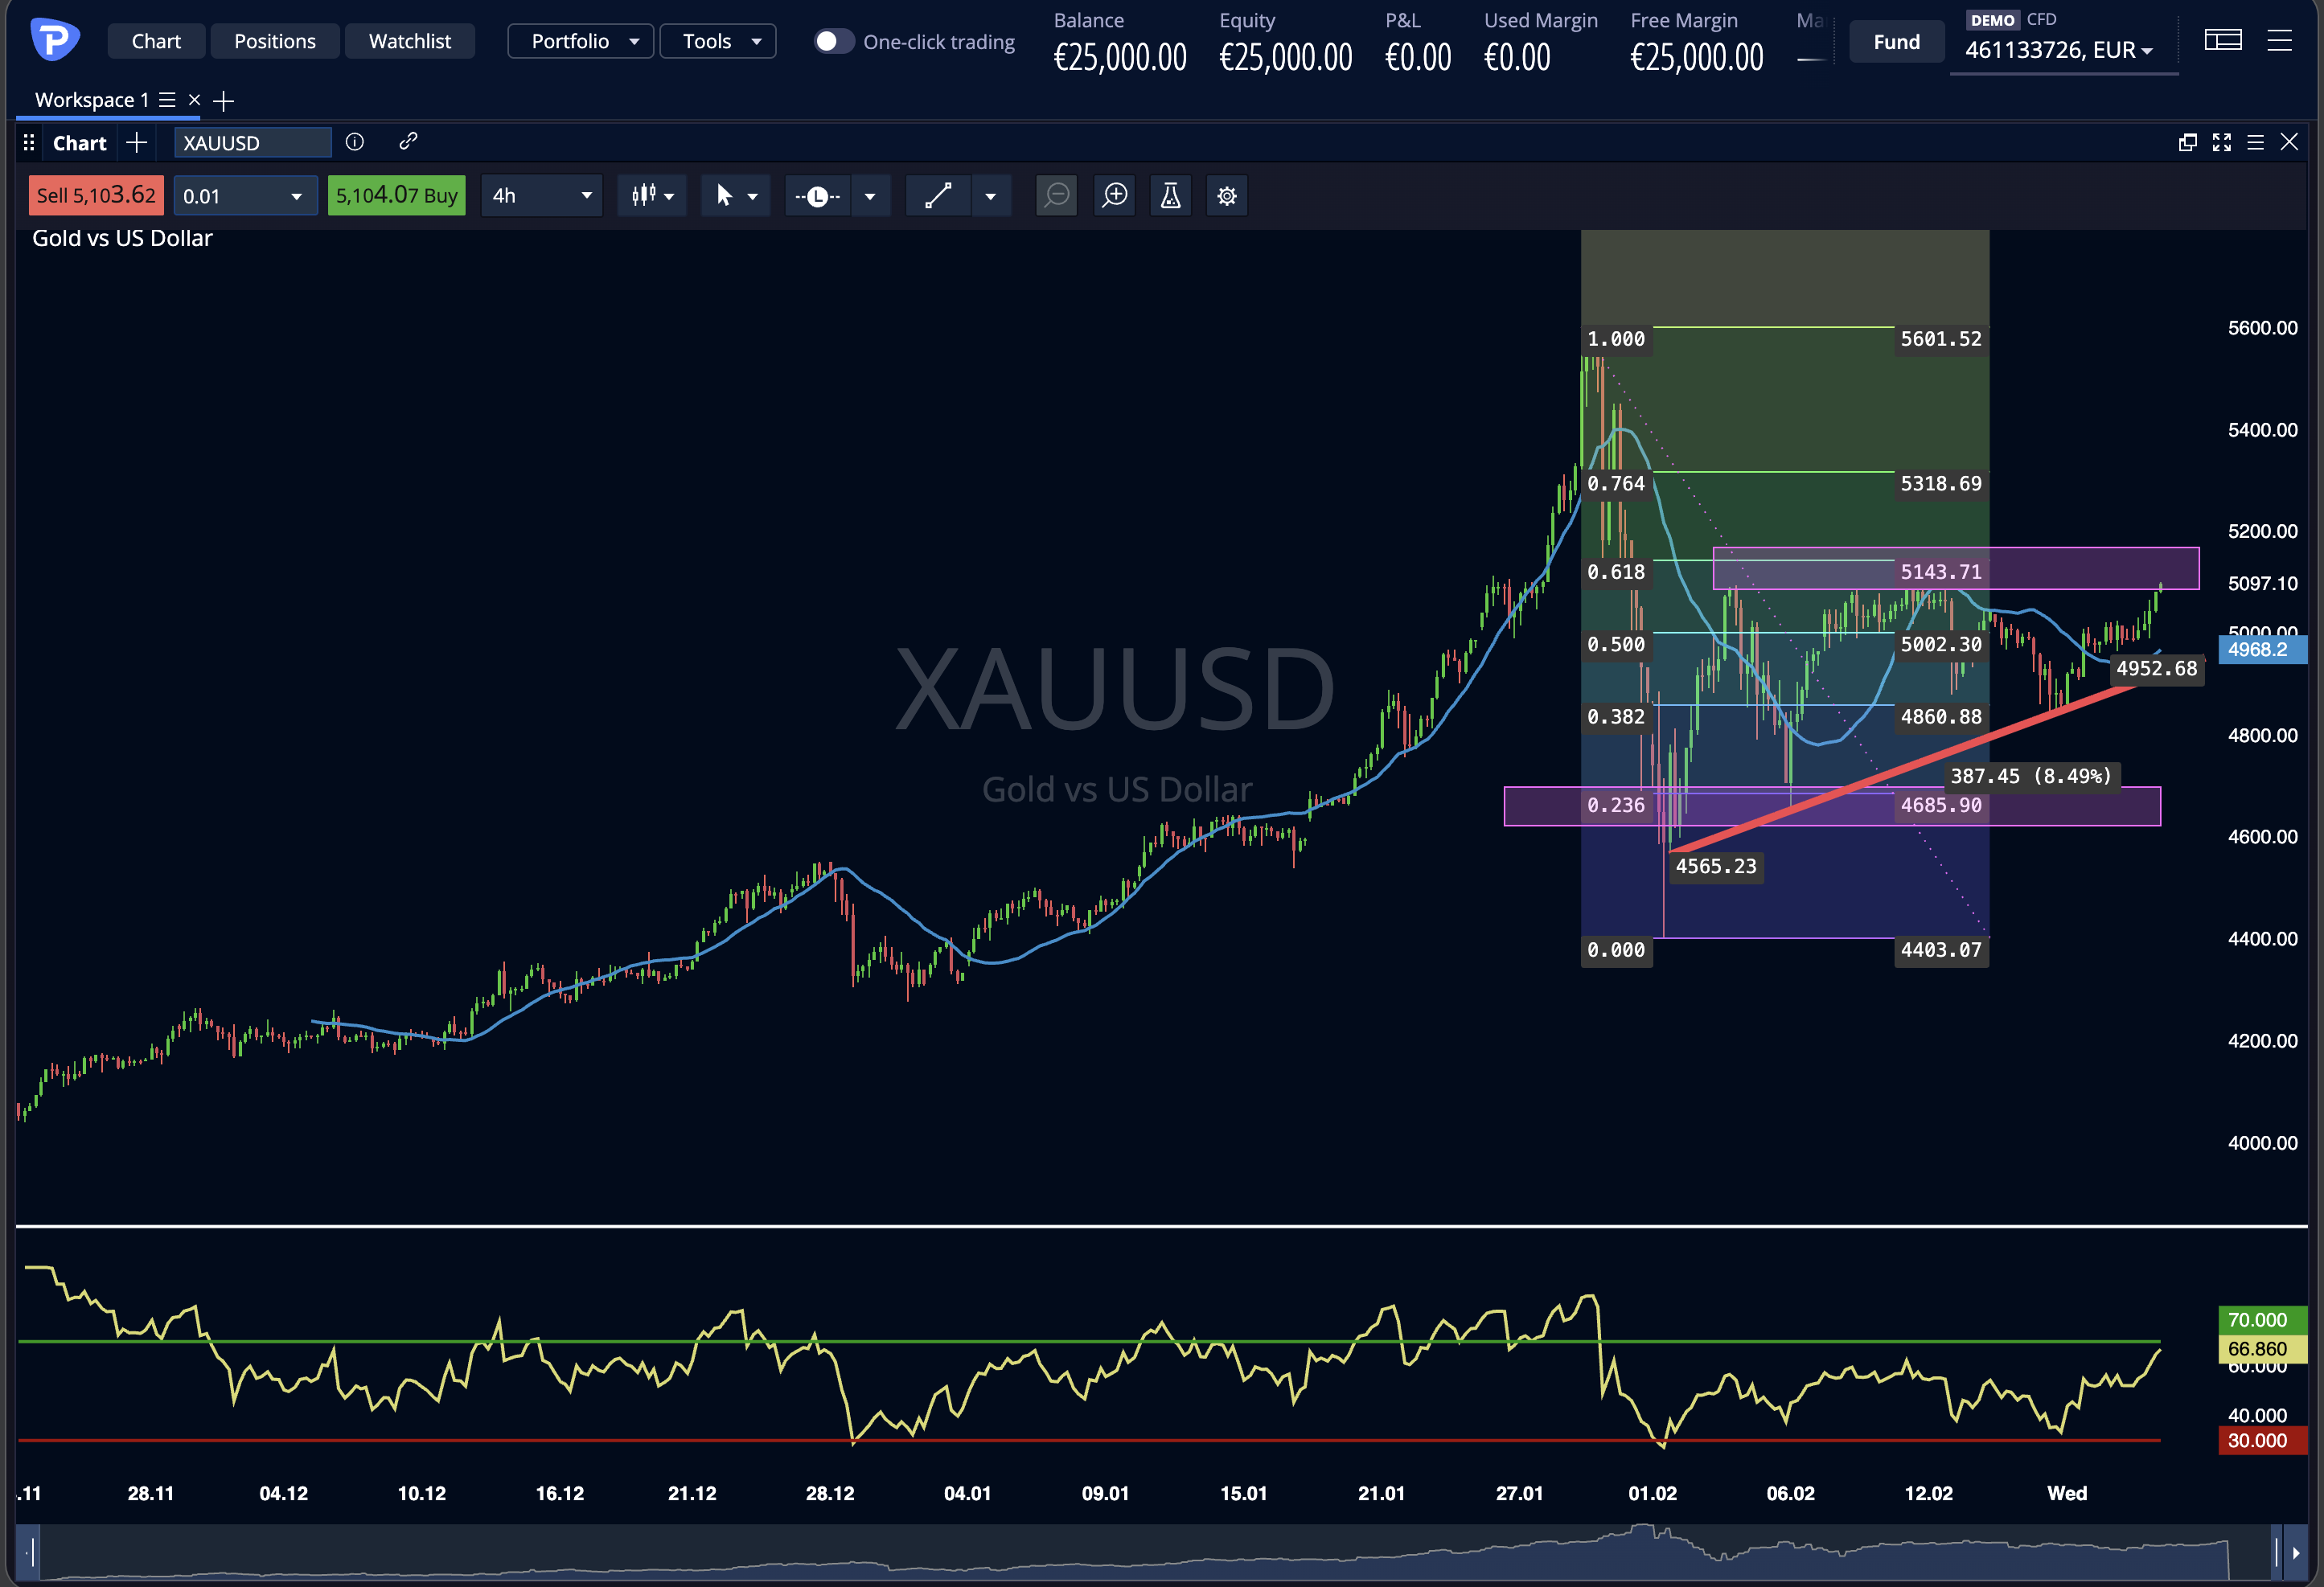Click the horizontal level line tool

click(817, 195)
